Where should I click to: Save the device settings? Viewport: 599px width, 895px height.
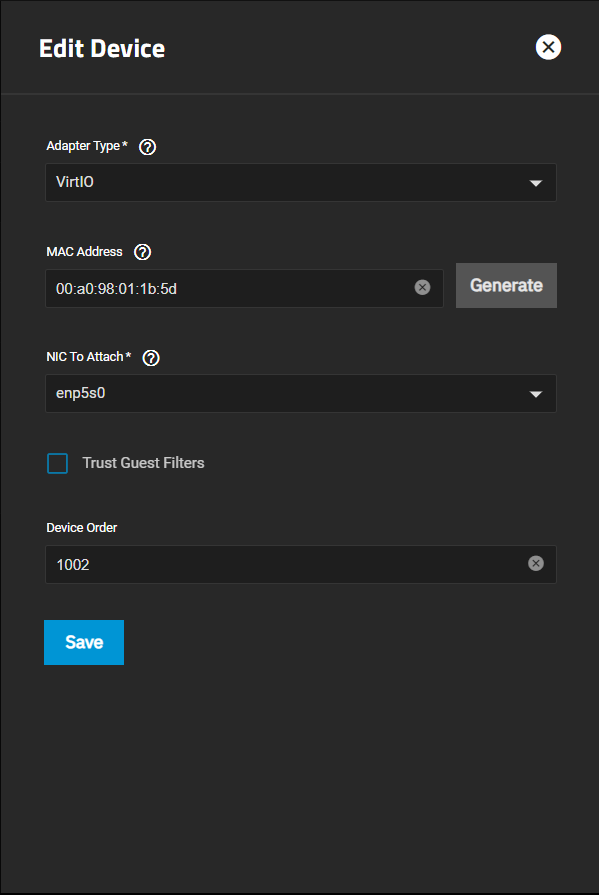(x=84, y=642)
